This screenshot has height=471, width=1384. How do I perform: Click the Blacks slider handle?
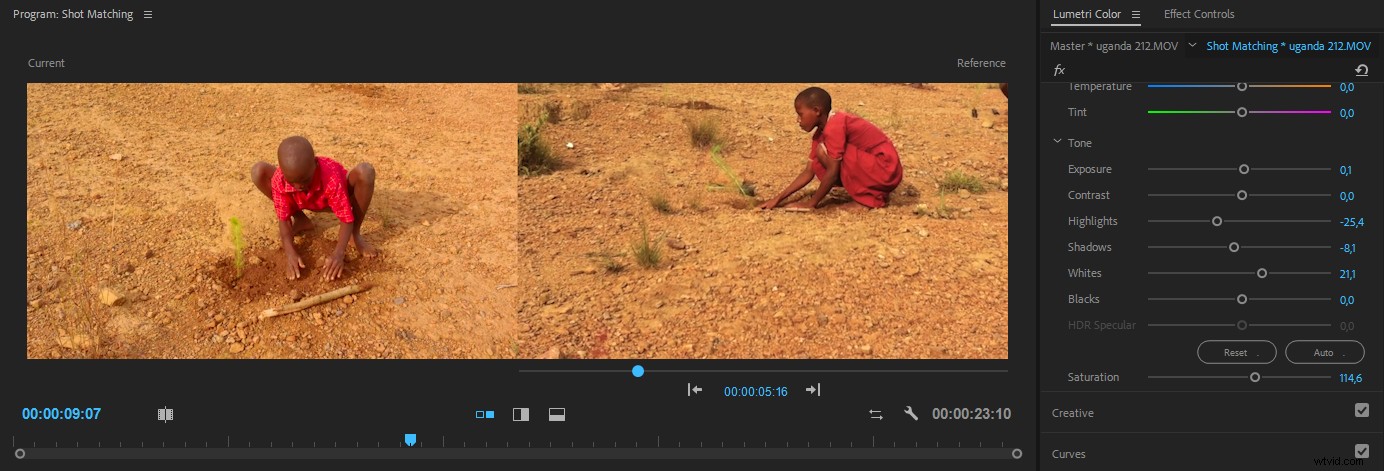1242,299
